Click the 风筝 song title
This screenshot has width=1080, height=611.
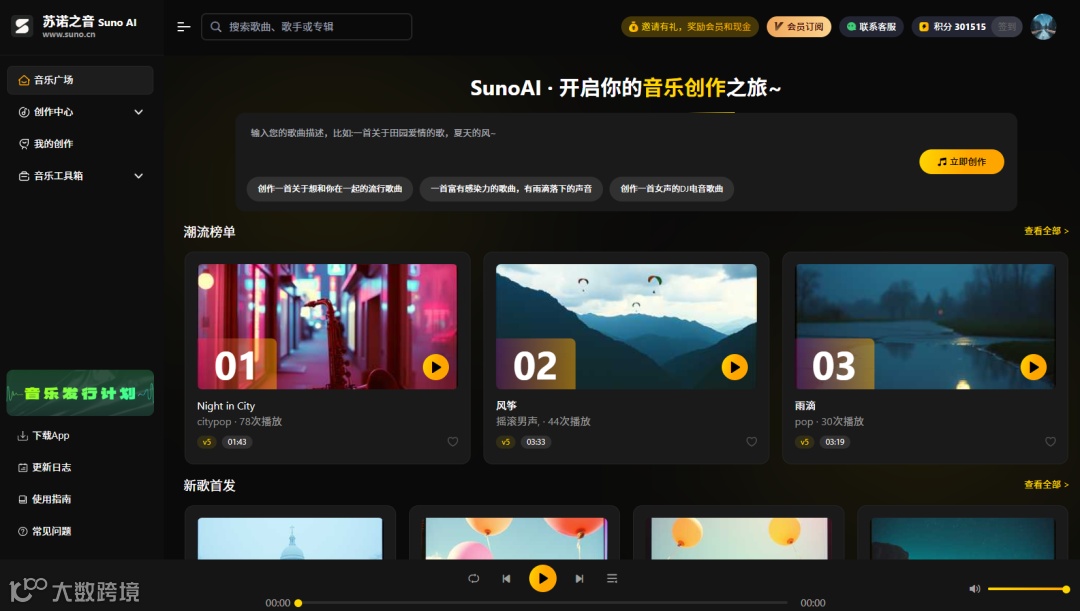tap(506, 406)
